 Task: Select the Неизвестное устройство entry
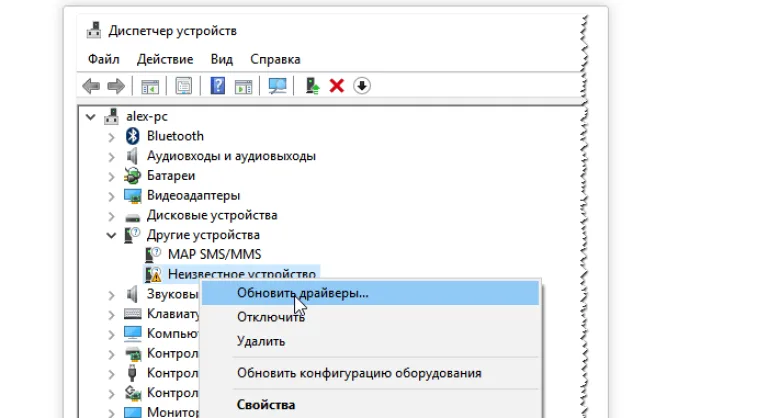tap(241, 273)
